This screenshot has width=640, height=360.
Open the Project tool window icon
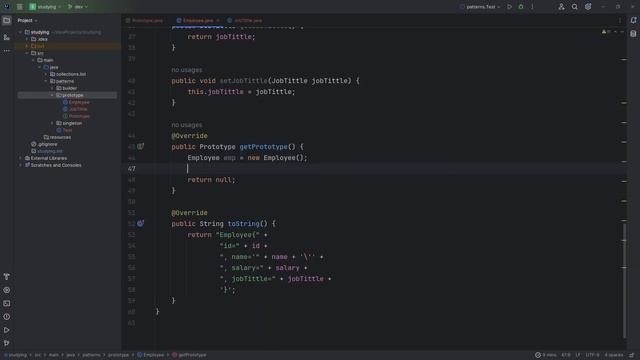[7, 20]
